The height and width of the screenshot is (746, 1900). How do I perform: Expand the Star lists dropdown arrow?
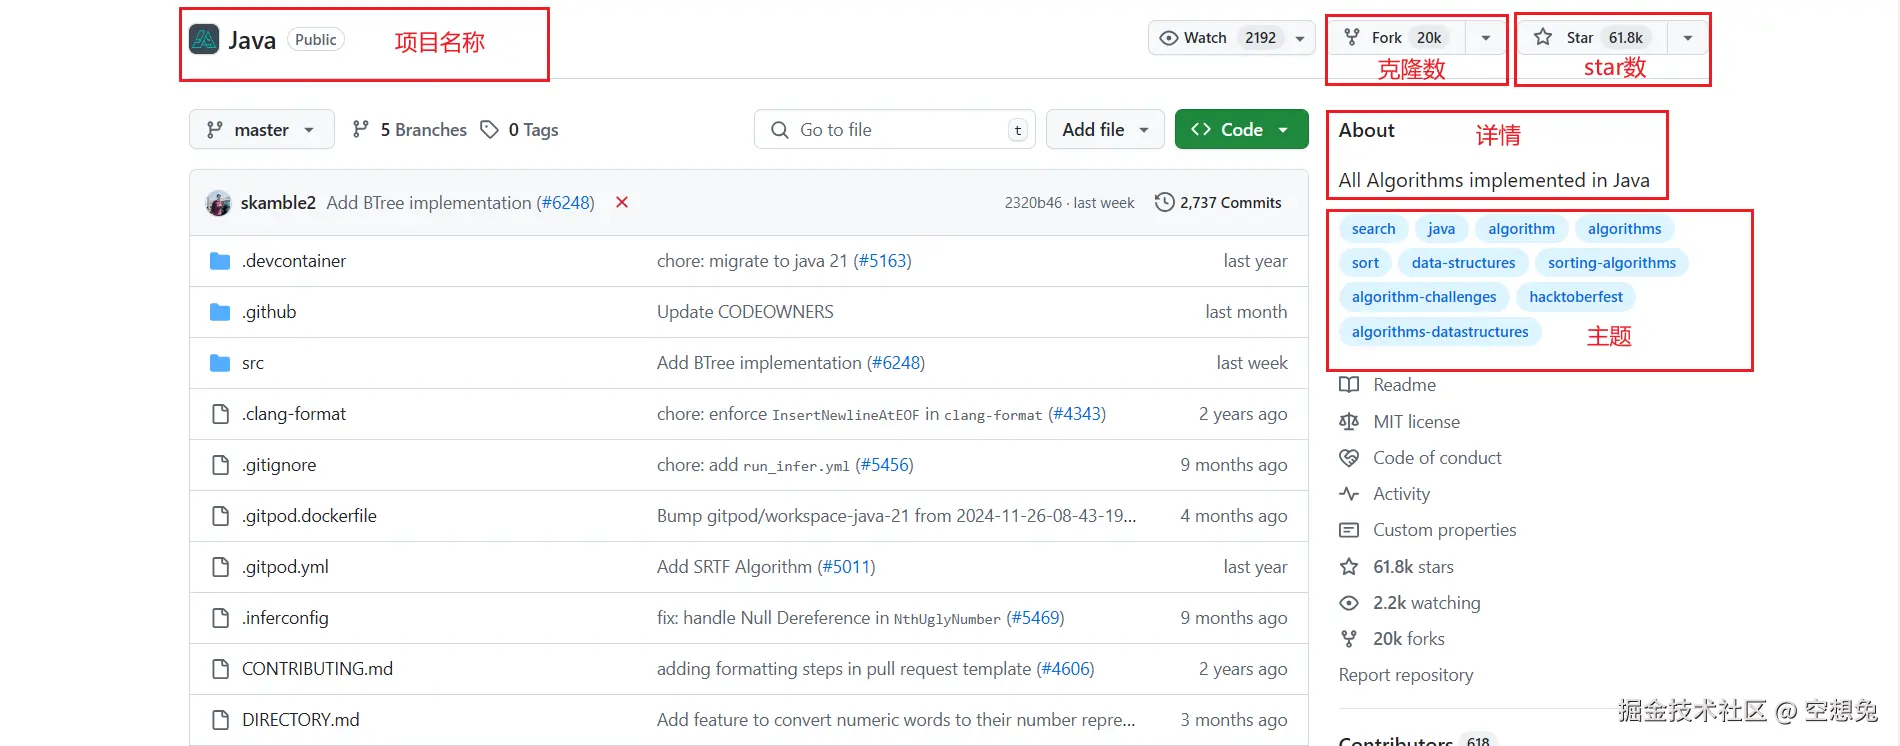click(x=1688, y=38)
